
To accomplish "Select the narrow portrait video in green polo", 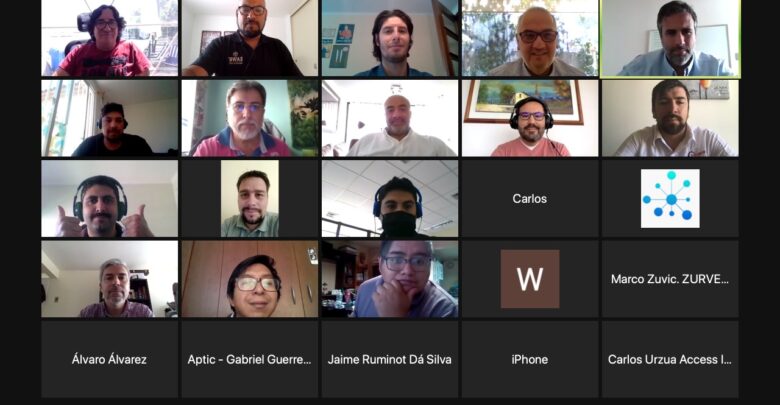I will coord(250,199).
